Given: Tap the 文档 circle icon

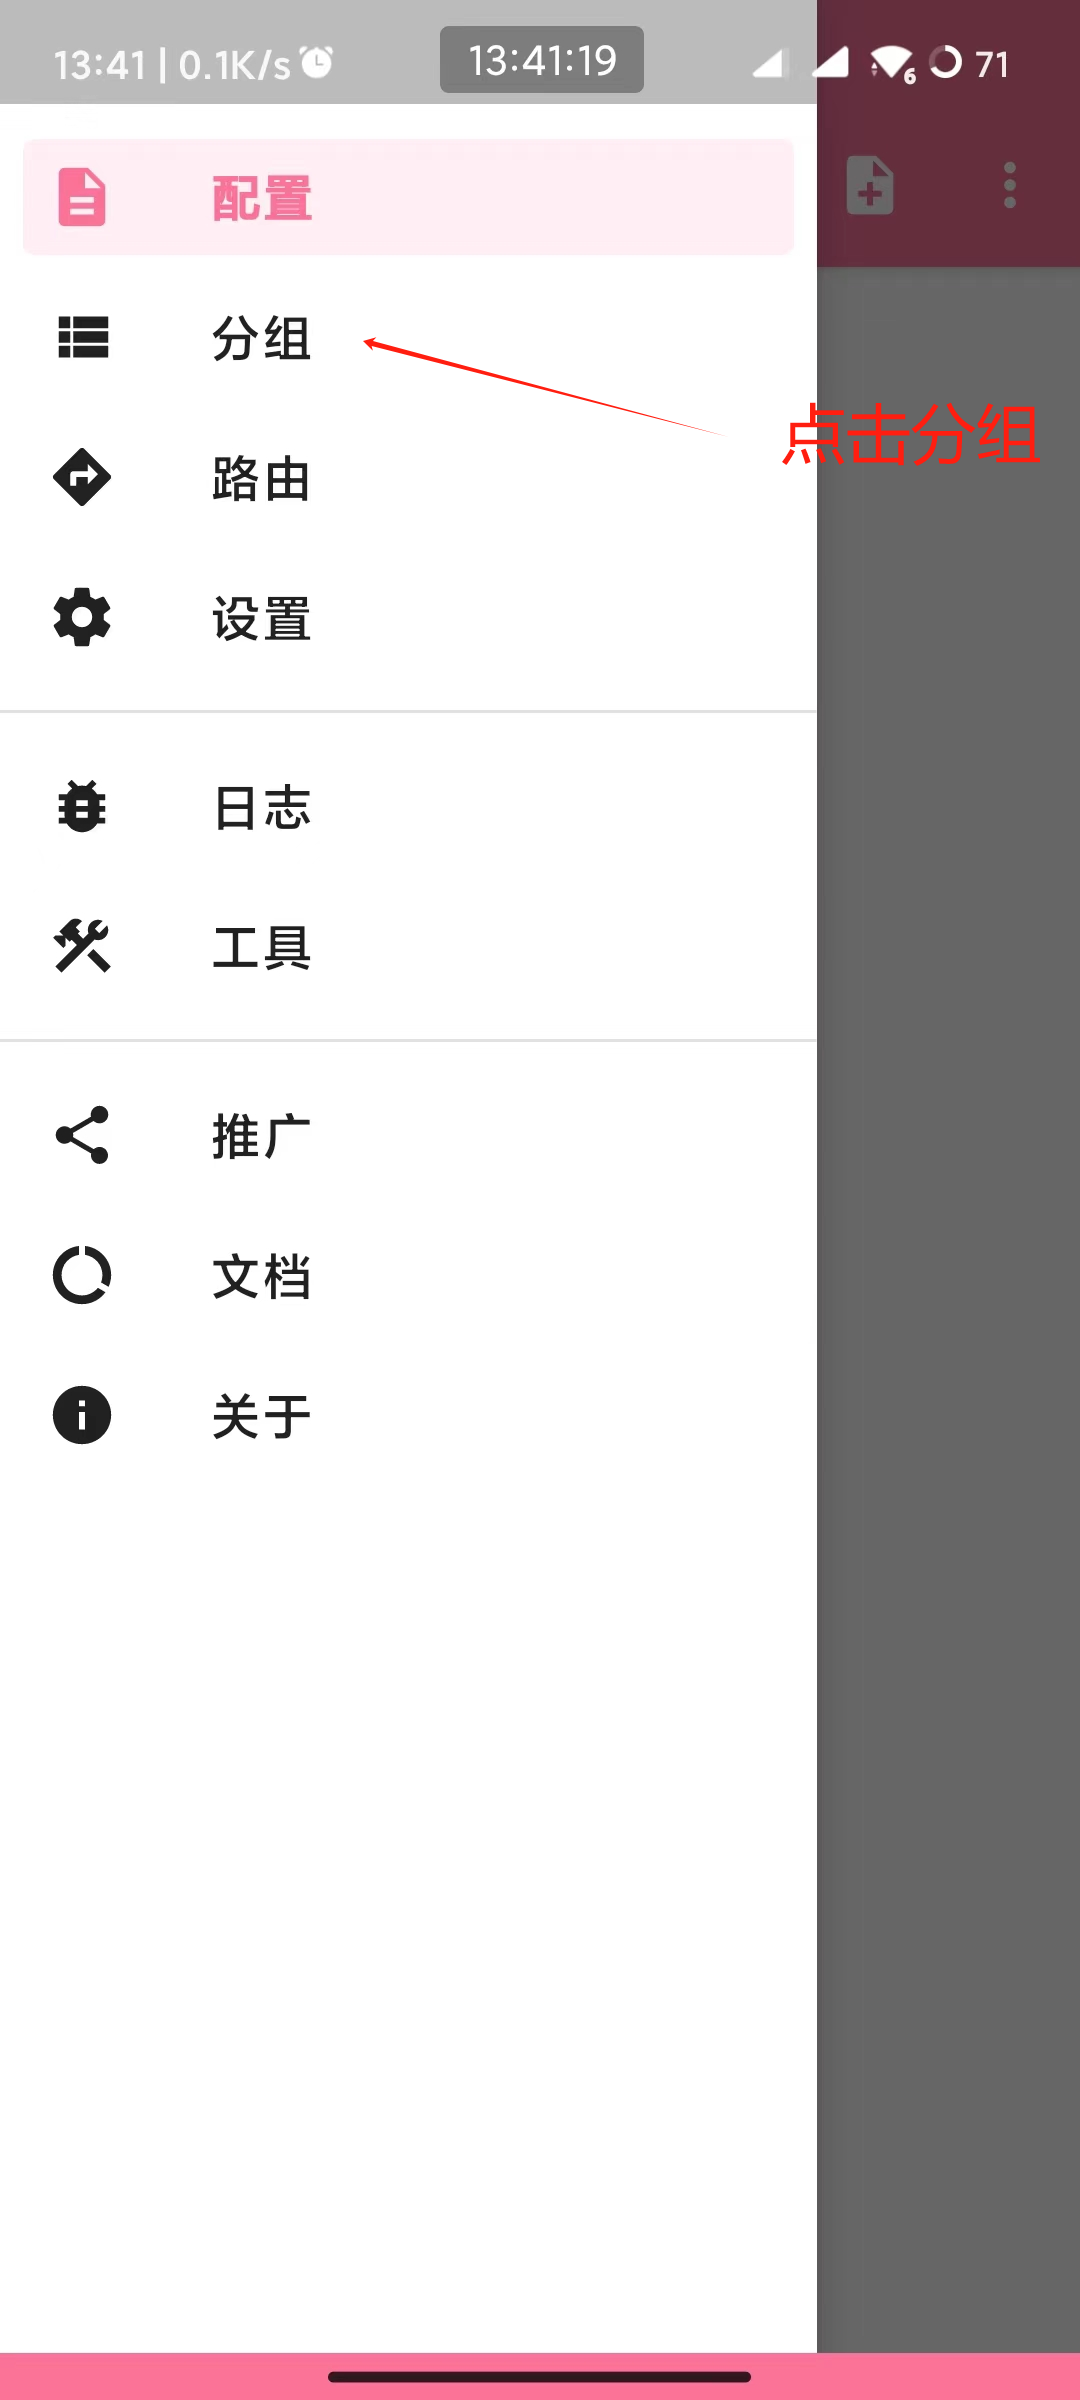Looking at the screenshot, I should pyautogui.click(x=82, y=1275).
